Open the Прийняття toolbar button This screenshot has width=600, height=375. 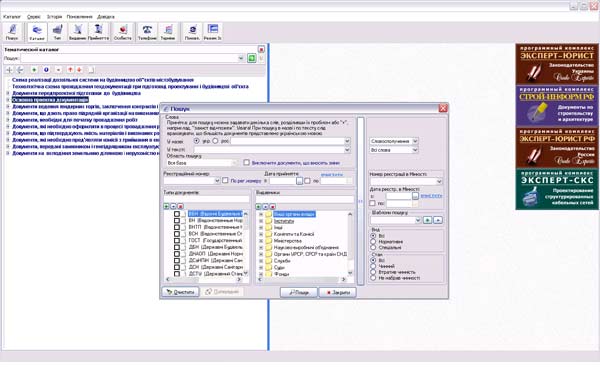click(98, 32)
